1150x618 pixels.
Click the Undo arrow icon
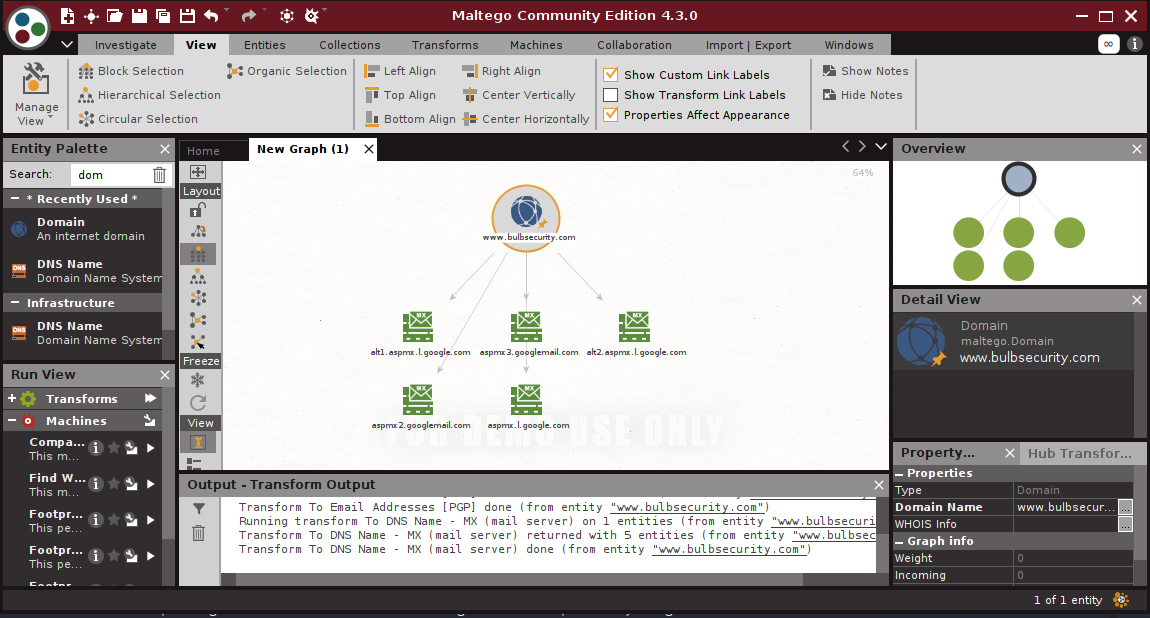click(x=211, y=15)
